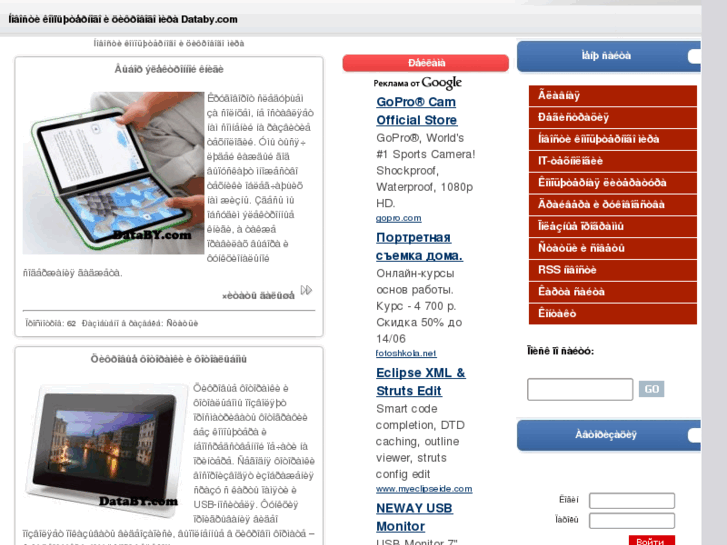Open the GoPro Cam Official Store ad
This screenshot has height=545, width=727.
coord(416,111)
